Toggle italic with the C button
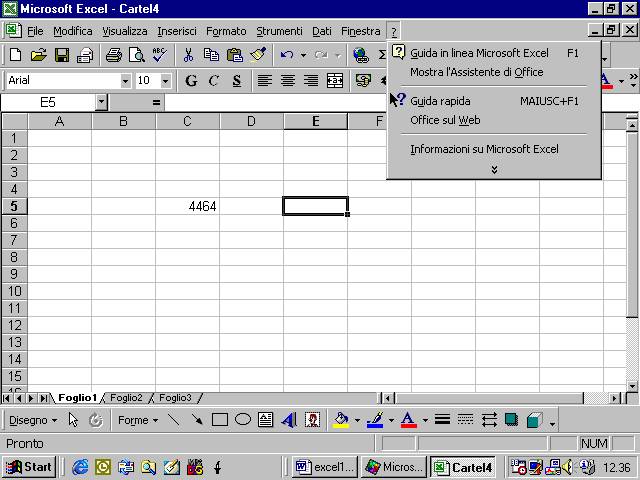Screen dimensions: 640x480 click(x=213, y=80)
